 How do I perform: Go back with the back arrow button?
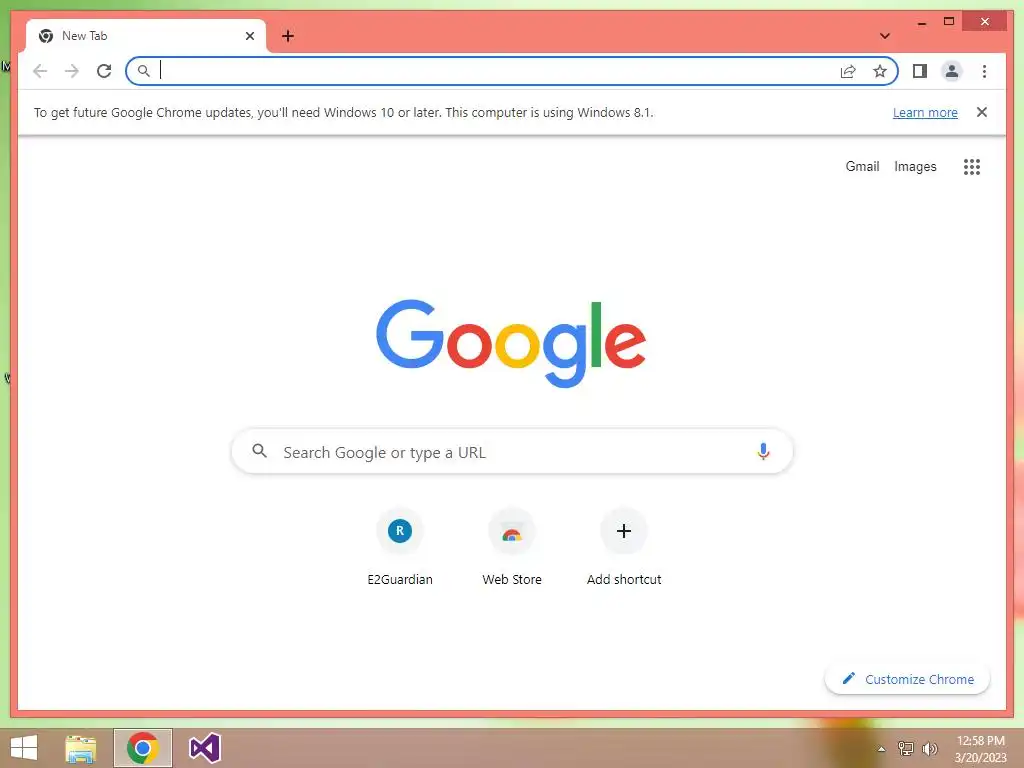pos(40,71)
